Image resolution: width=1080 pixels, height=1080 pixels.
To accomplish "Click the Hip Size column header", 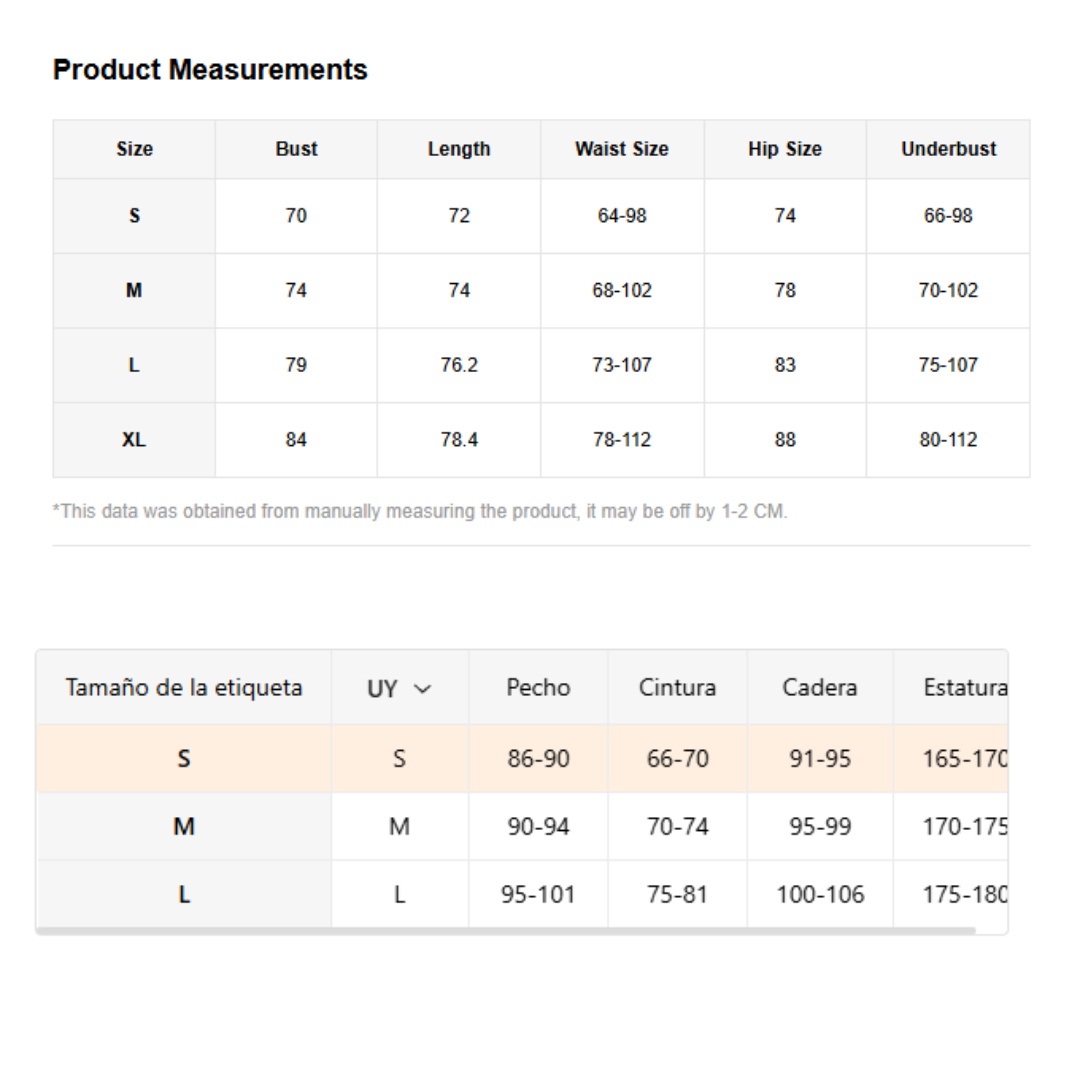I will click(785, 149).
